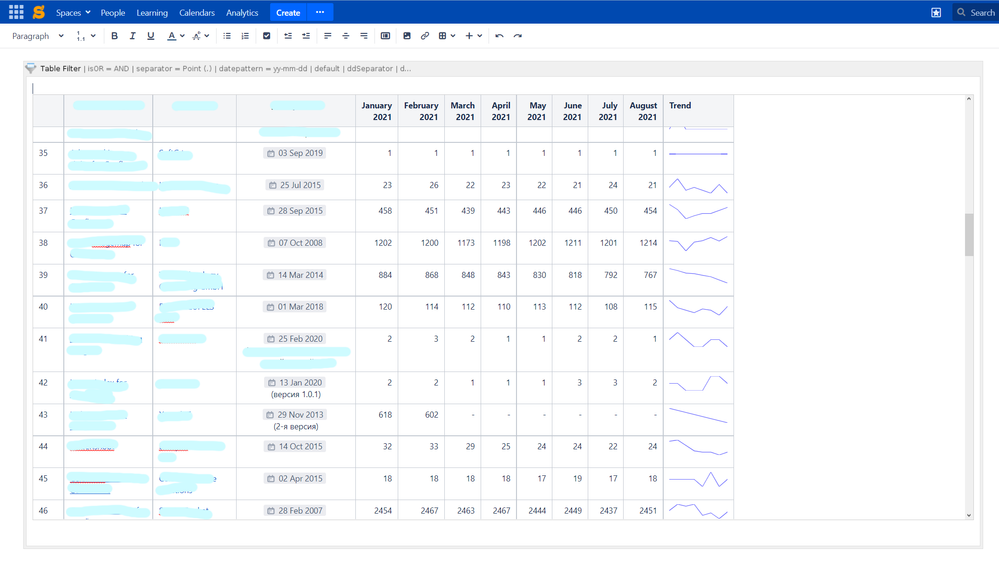Open the Paragraph style dropdown
The height and width of the screenshot is (567, 999).
[x=37, y=36]
